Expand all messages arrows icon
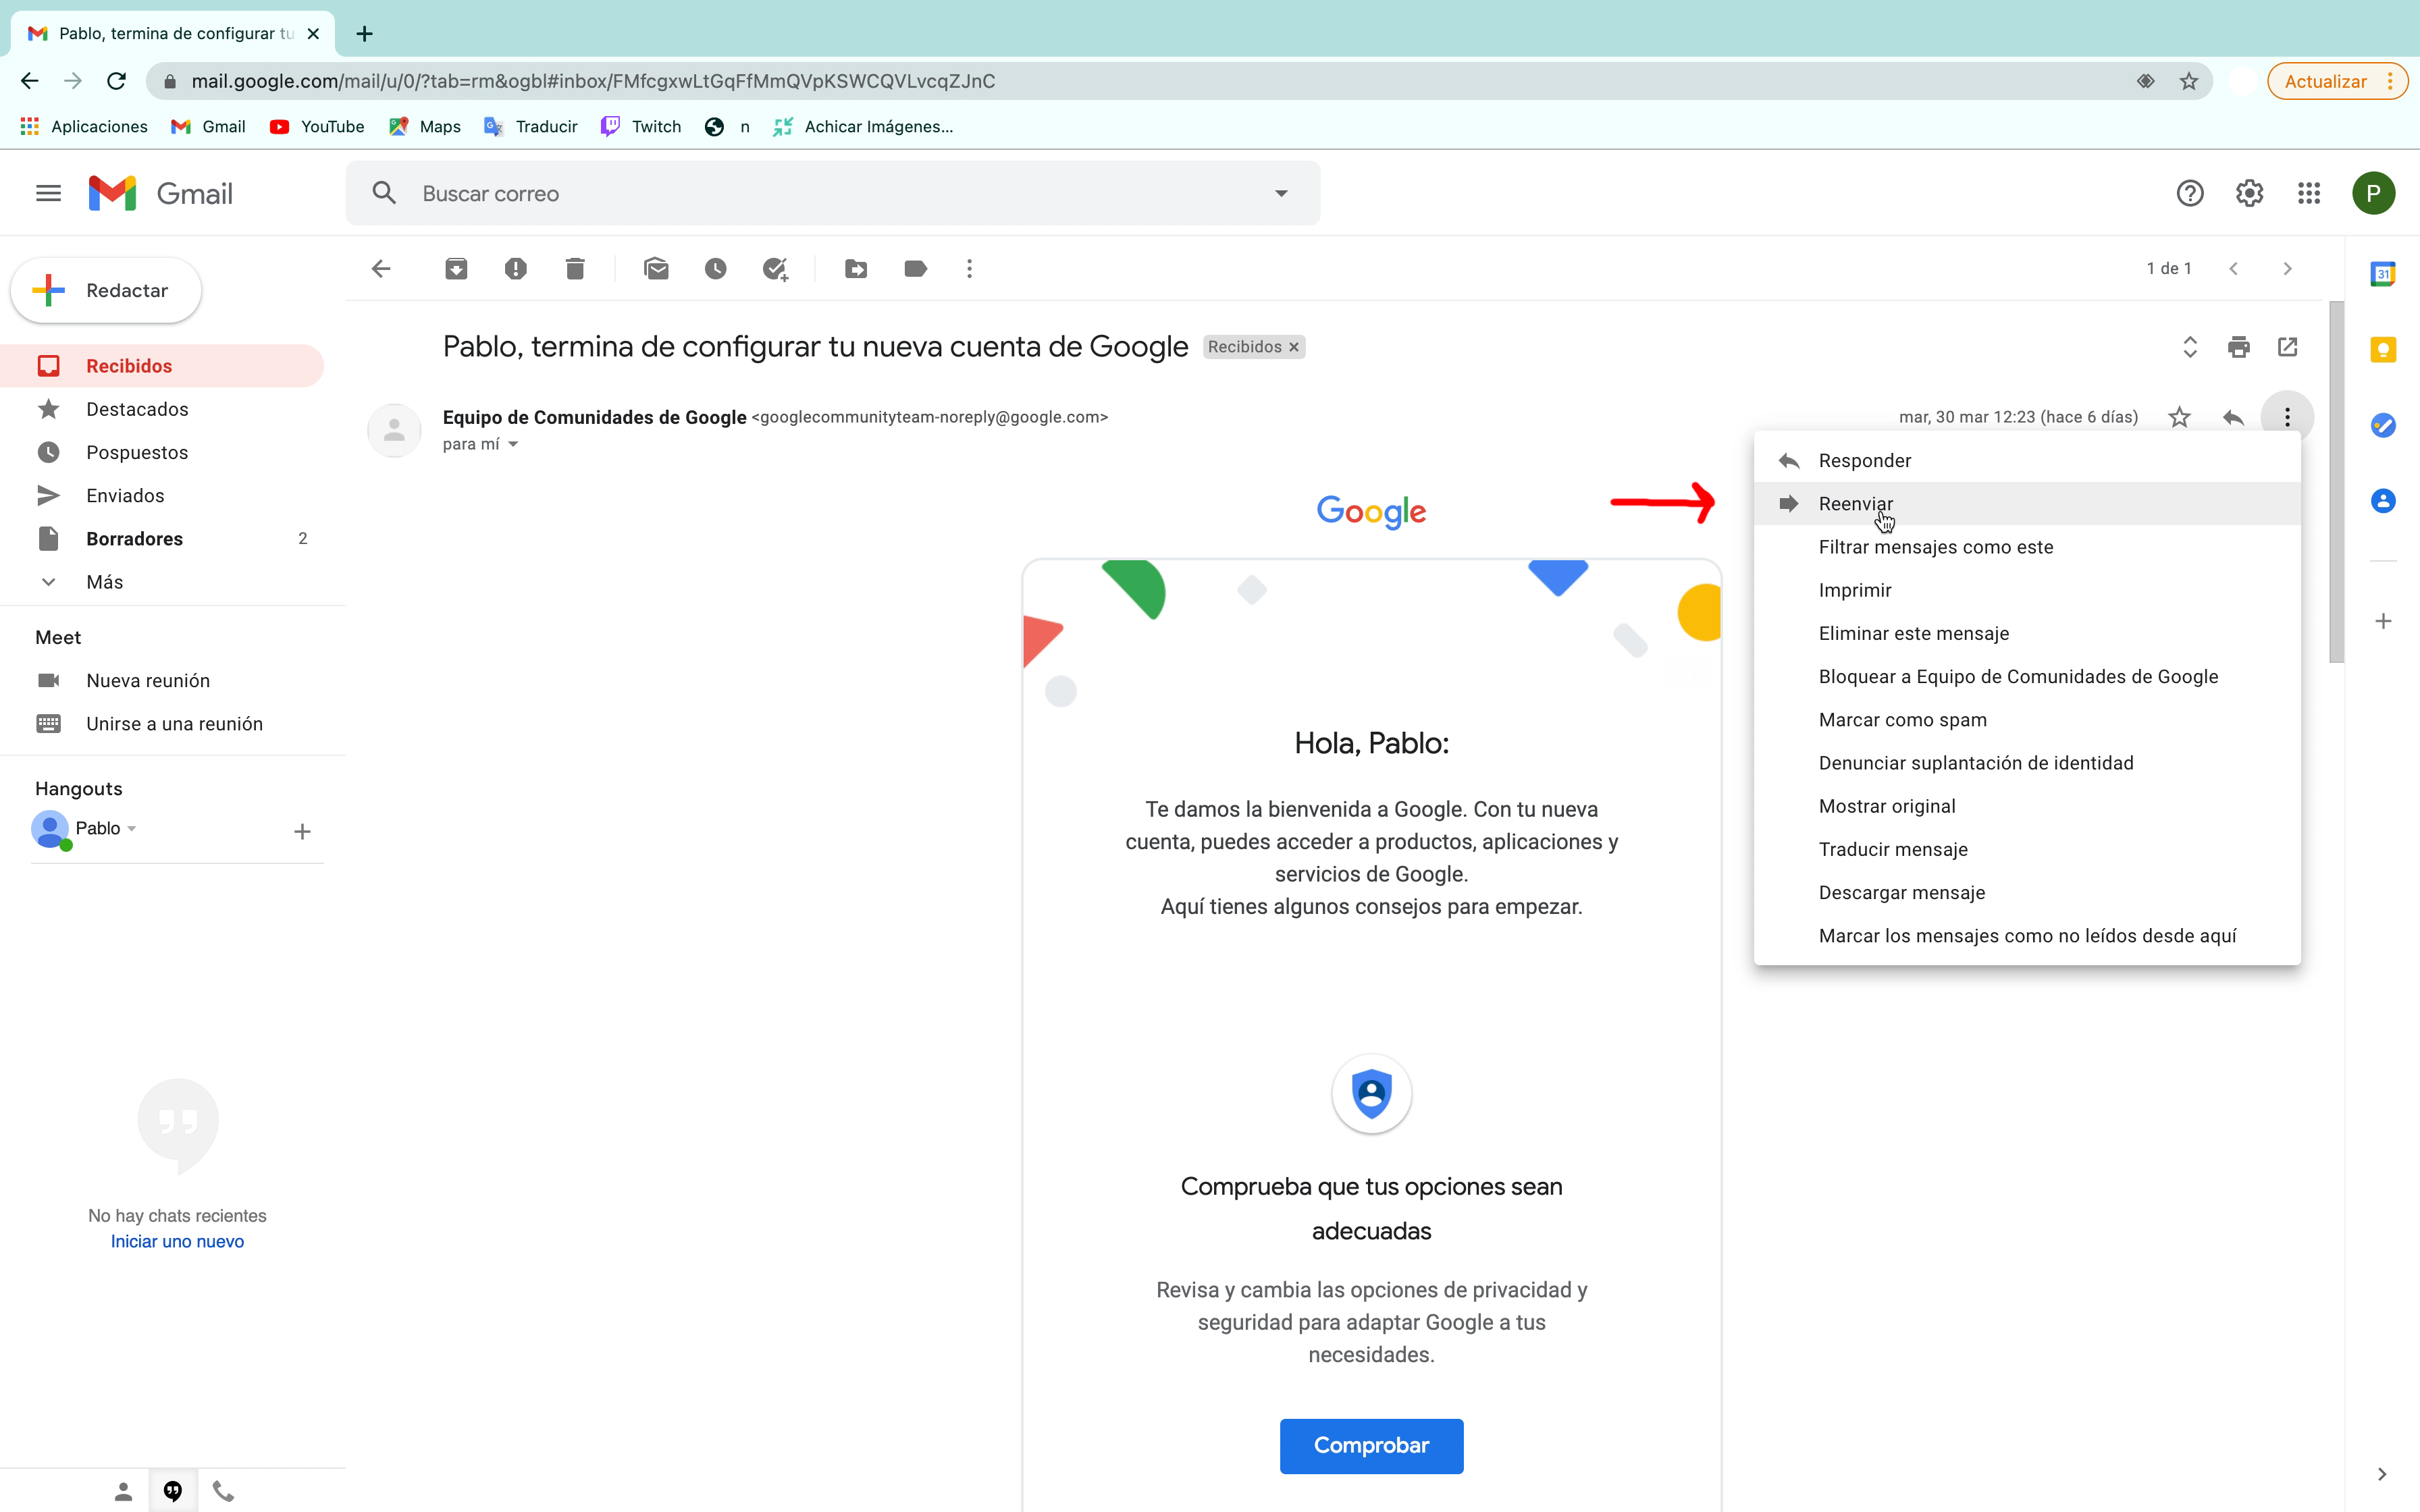2420x1512 pixels. click(x=2189, y=347)
